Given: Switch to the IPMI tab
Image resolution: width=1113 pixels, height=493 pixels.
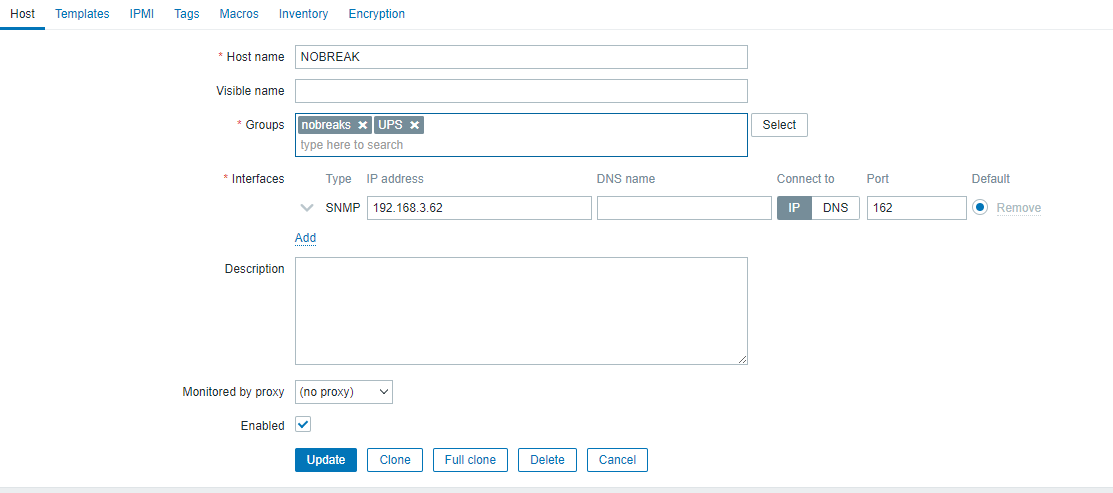Looking at the screenshot, I should pyautogui.click(x=142, y=14).
